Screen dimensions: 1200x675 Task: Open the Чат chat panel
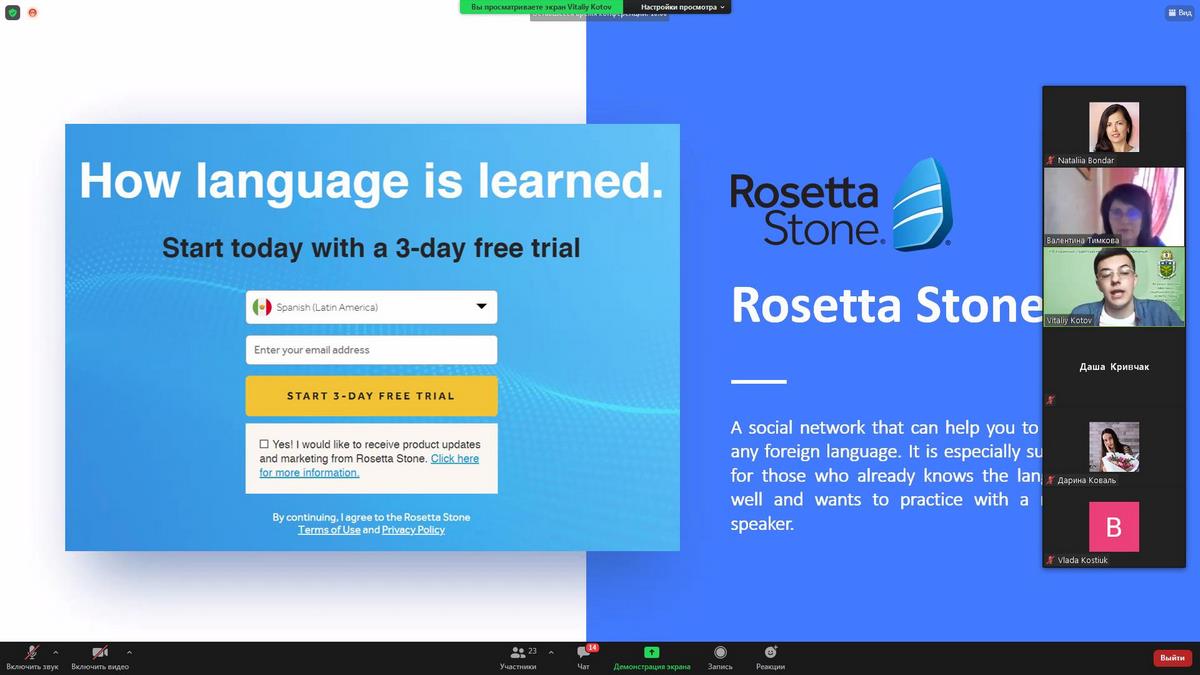(x=583, y=652)
